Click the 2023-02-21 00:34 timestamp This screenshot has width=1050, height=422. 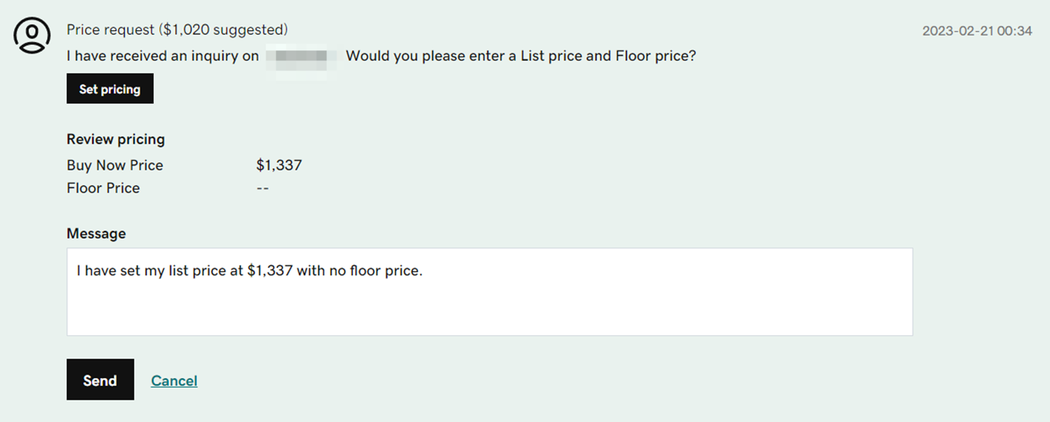[977, 31]
